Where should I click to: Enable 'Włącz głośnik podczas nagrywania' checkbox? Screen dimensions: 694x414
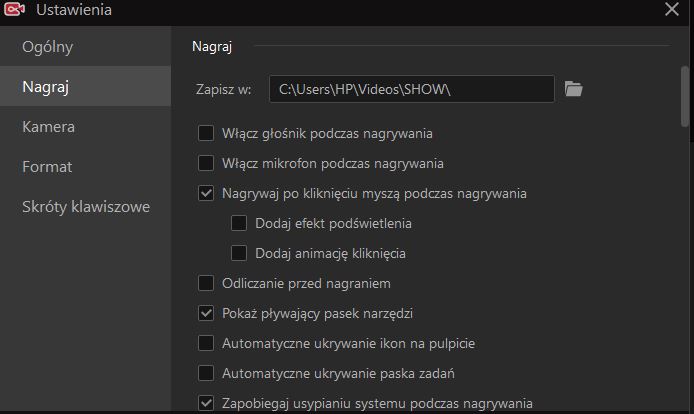pos(206,133)
